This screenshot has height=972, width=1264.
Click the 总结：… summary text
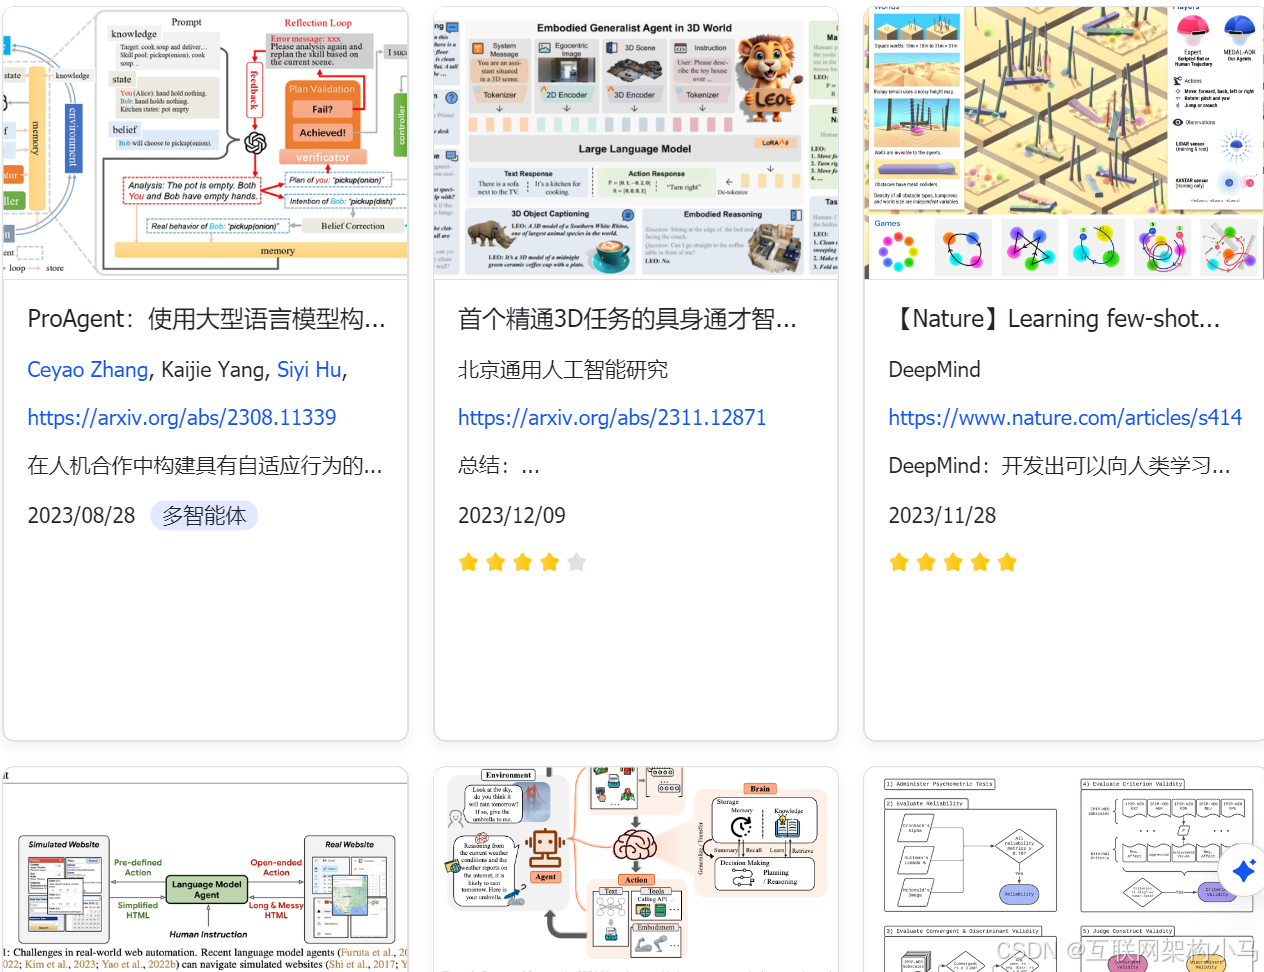tap(499, 466)
